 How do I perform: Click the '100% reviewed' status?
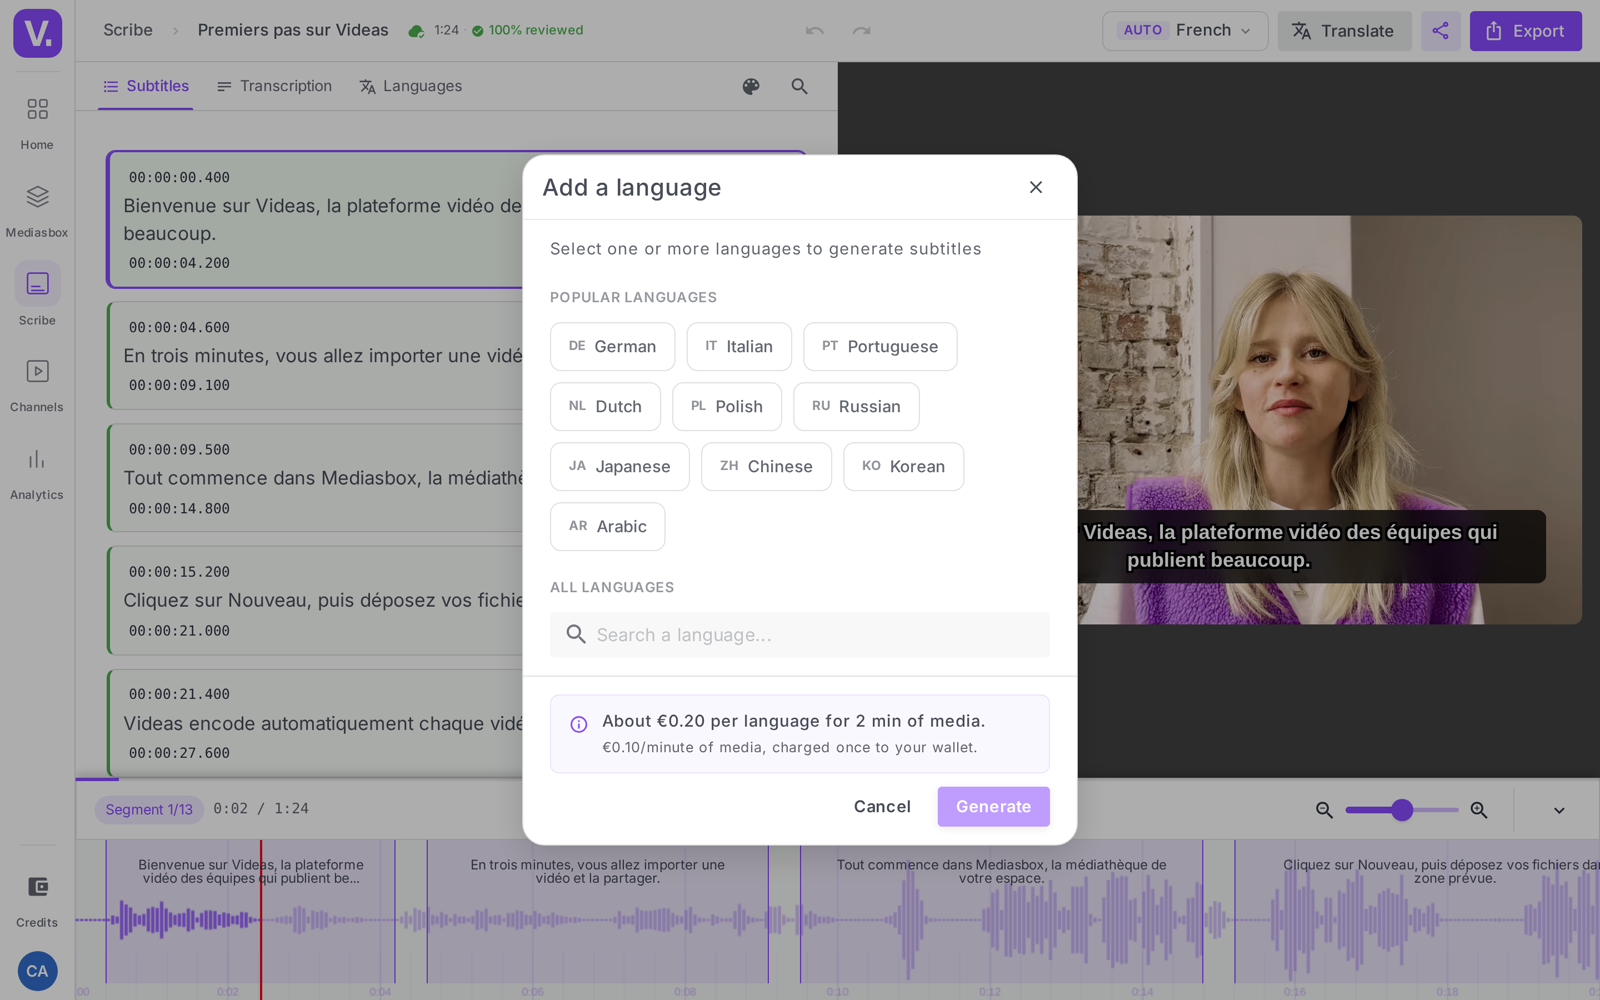(528, 31)
